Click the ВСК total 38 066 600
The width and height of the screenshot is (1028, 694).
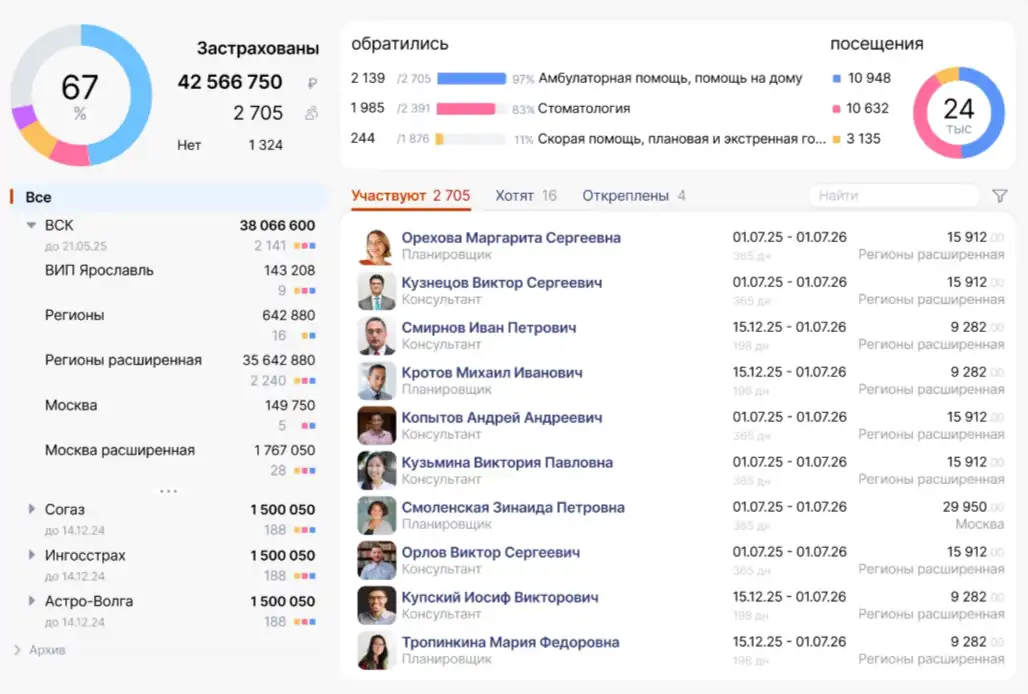277,225
